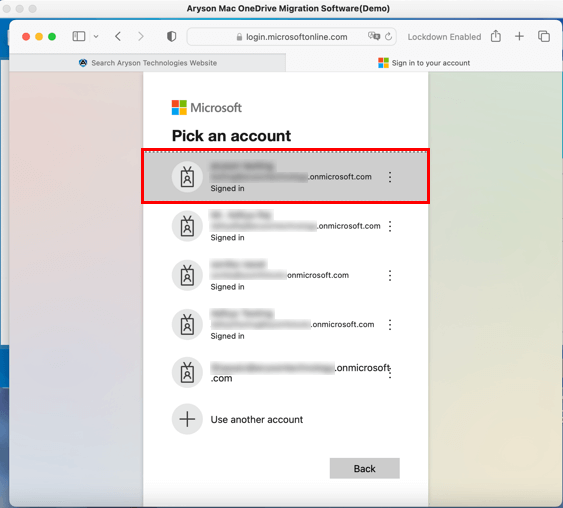Viewport: 563px width, 508px height.
Task: Open options menu for fifth account
Action: pos(390,373)
